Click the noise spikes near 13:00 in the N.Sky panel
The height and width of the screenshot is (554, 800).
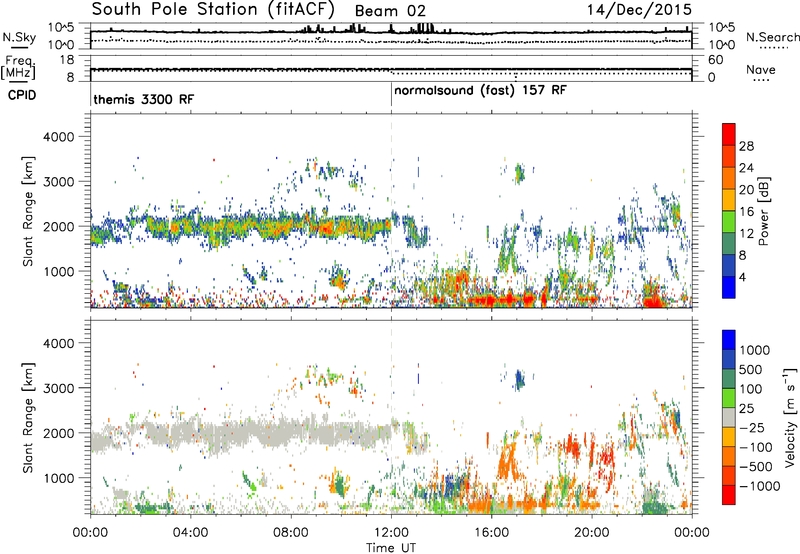(x=424, y=28)
